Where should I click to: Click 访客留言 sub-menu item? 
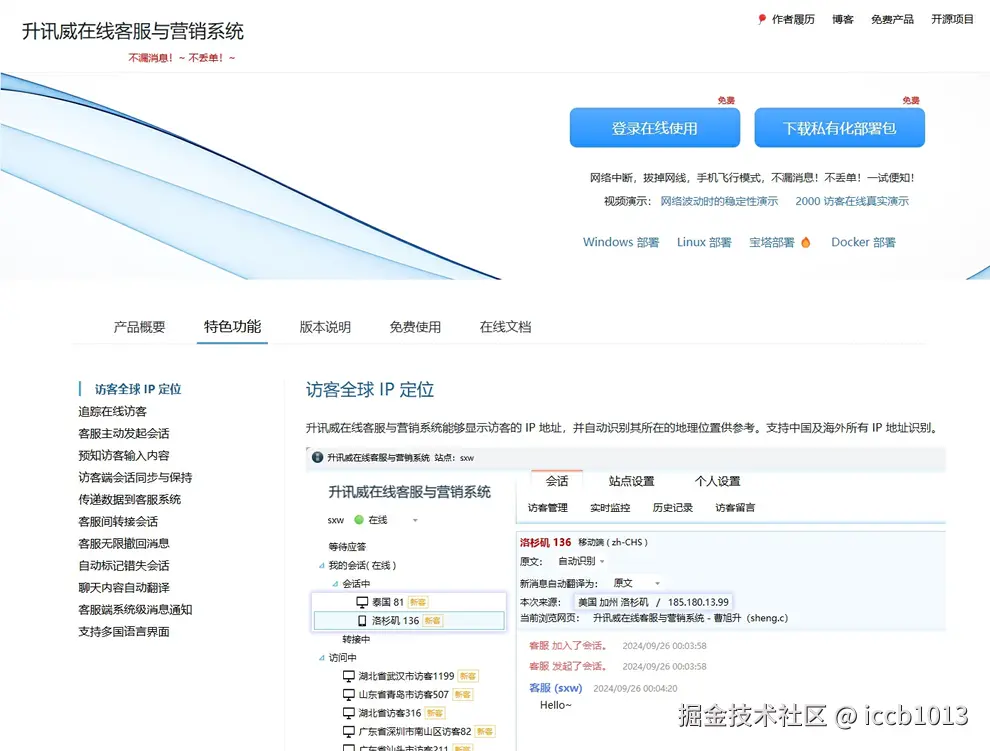[735, 508]
